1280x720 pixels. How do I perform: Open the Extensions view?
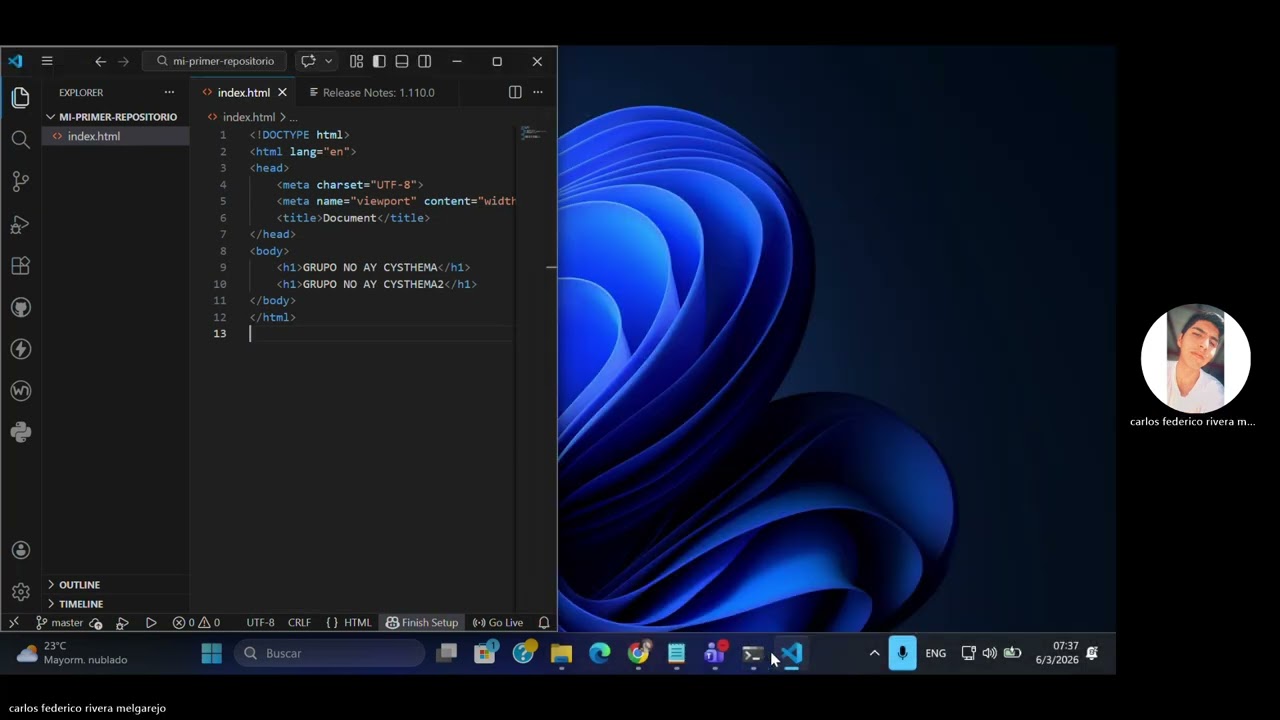[20, 266]
